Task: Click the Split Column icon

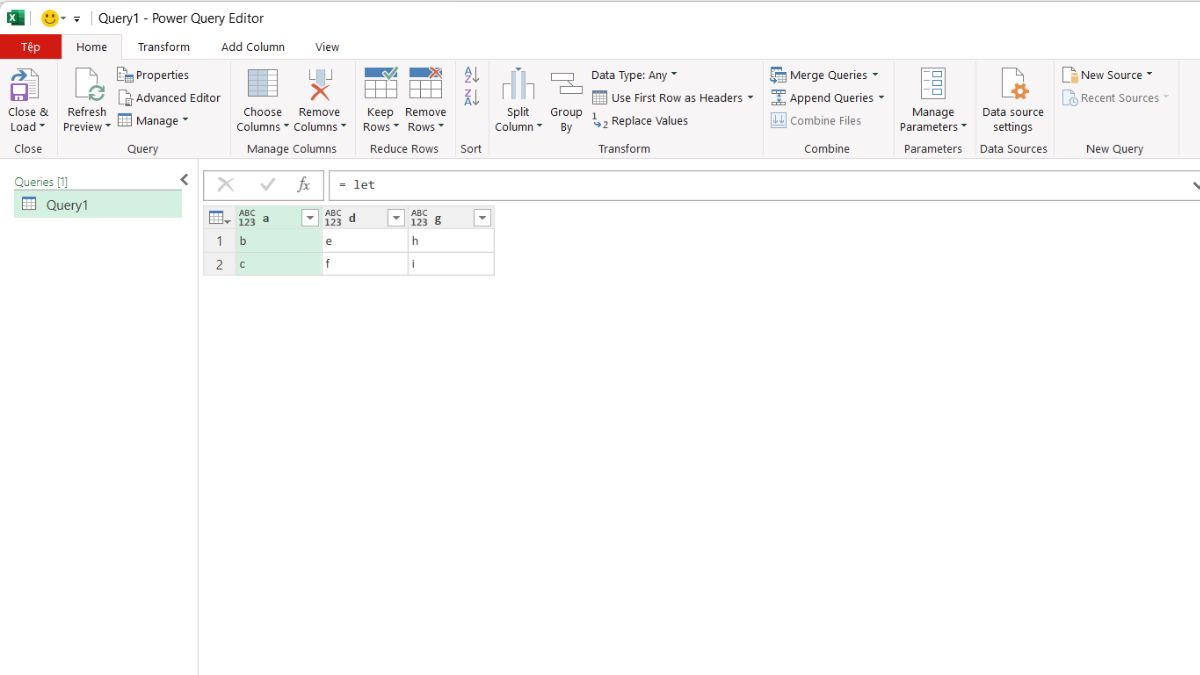Action: (x=518, y=84)
